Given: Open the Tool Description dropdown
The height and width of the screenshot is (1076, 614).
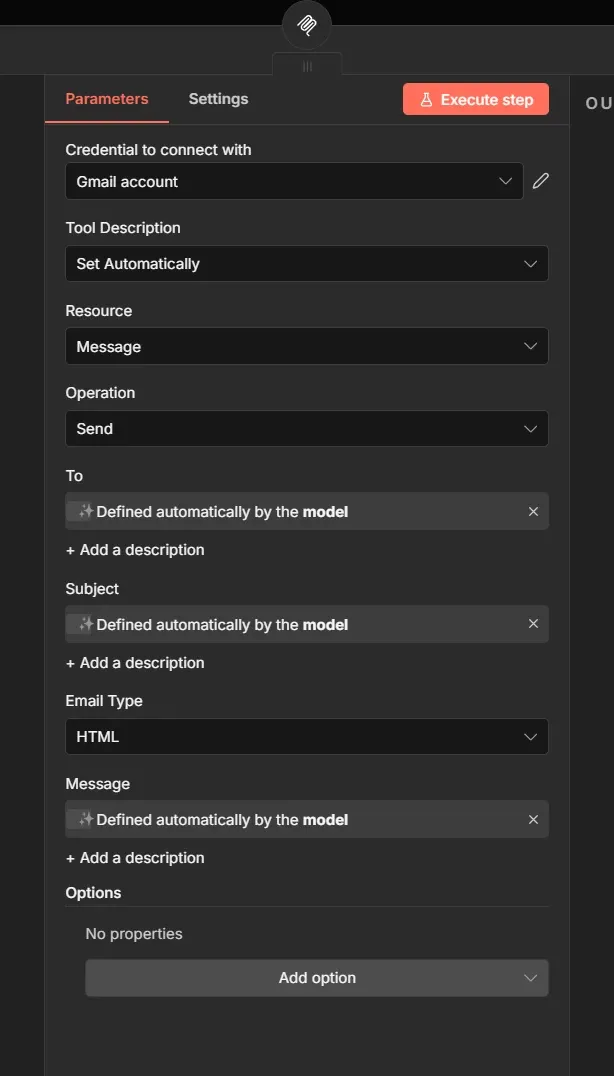Looking at the screenshot, I should [307, 263].
